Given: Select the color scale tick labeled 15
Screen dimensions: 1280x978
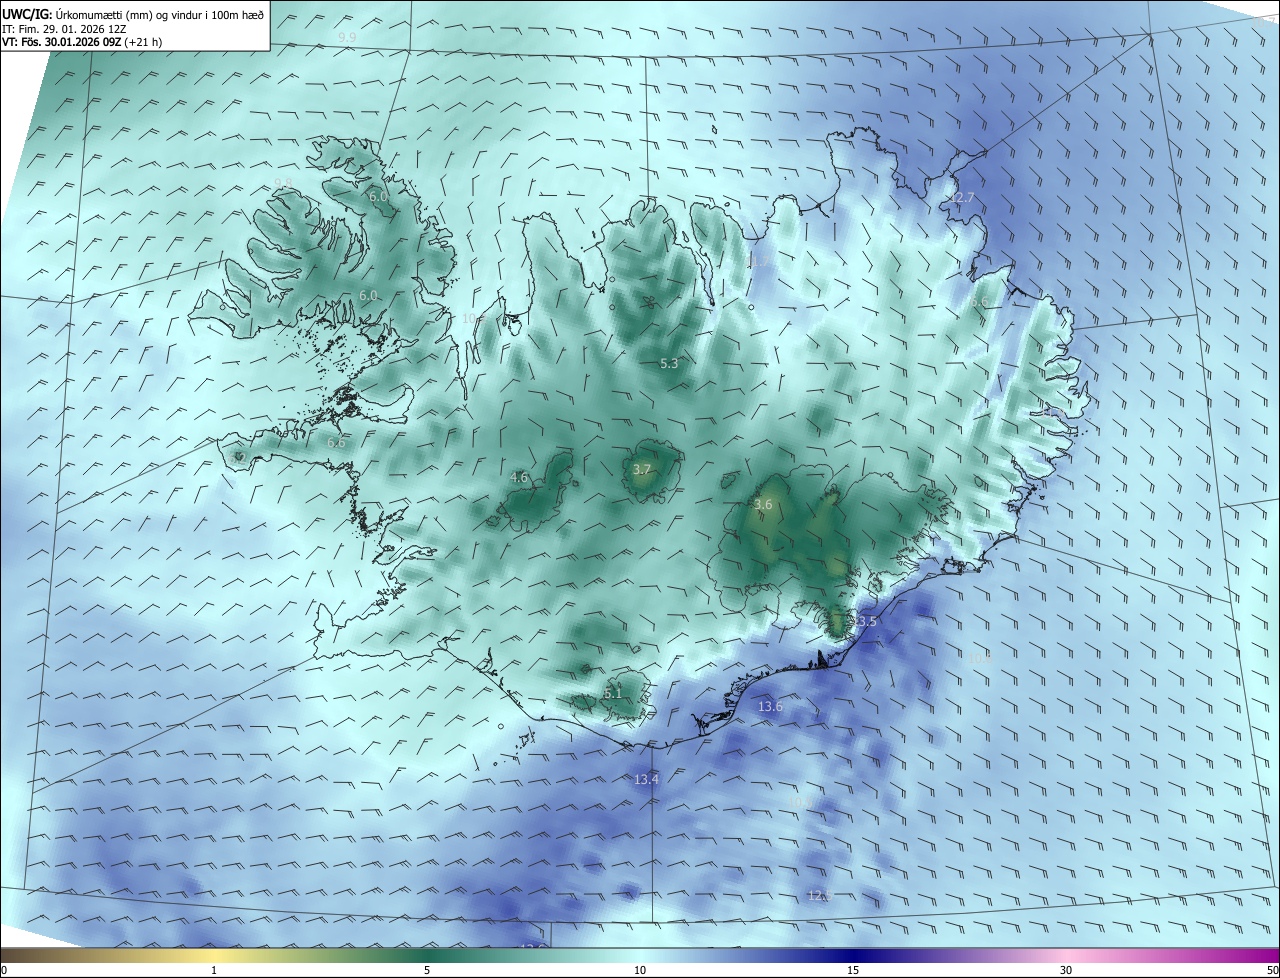Looking at the screenshot, I should (853, 970).
